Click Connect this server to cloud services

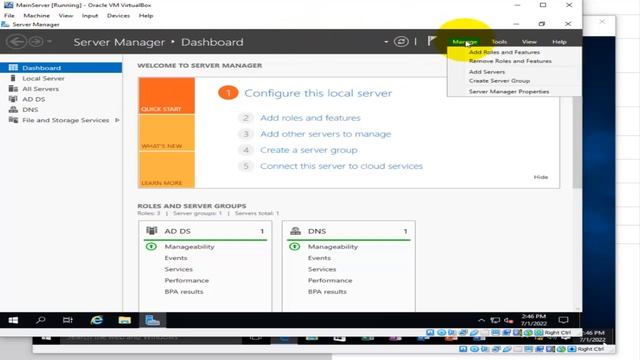pyautogui.click(x=341, y=166)
